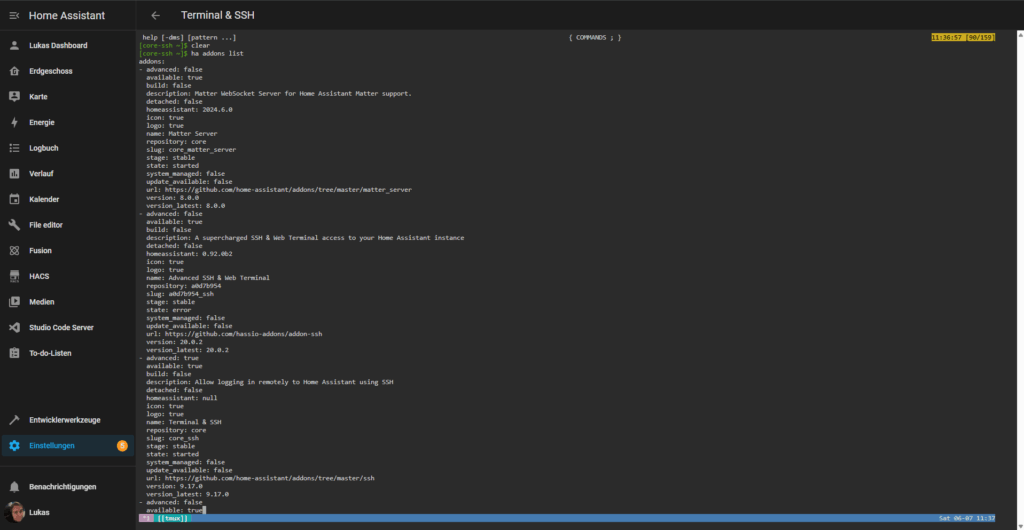The image size is (1024, 530).
Task: Click the 'clear' command line
Action: 174,46
